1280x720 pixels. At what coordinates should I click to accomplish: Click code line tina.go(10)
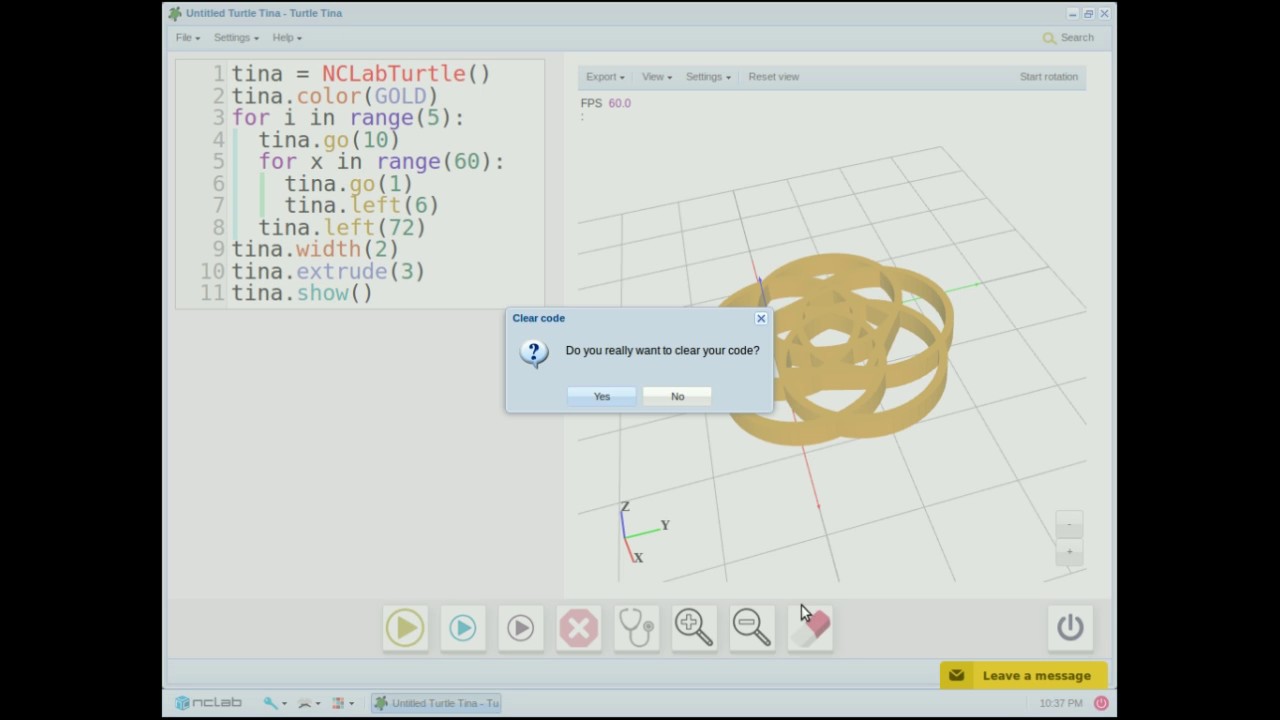point(329,140)
